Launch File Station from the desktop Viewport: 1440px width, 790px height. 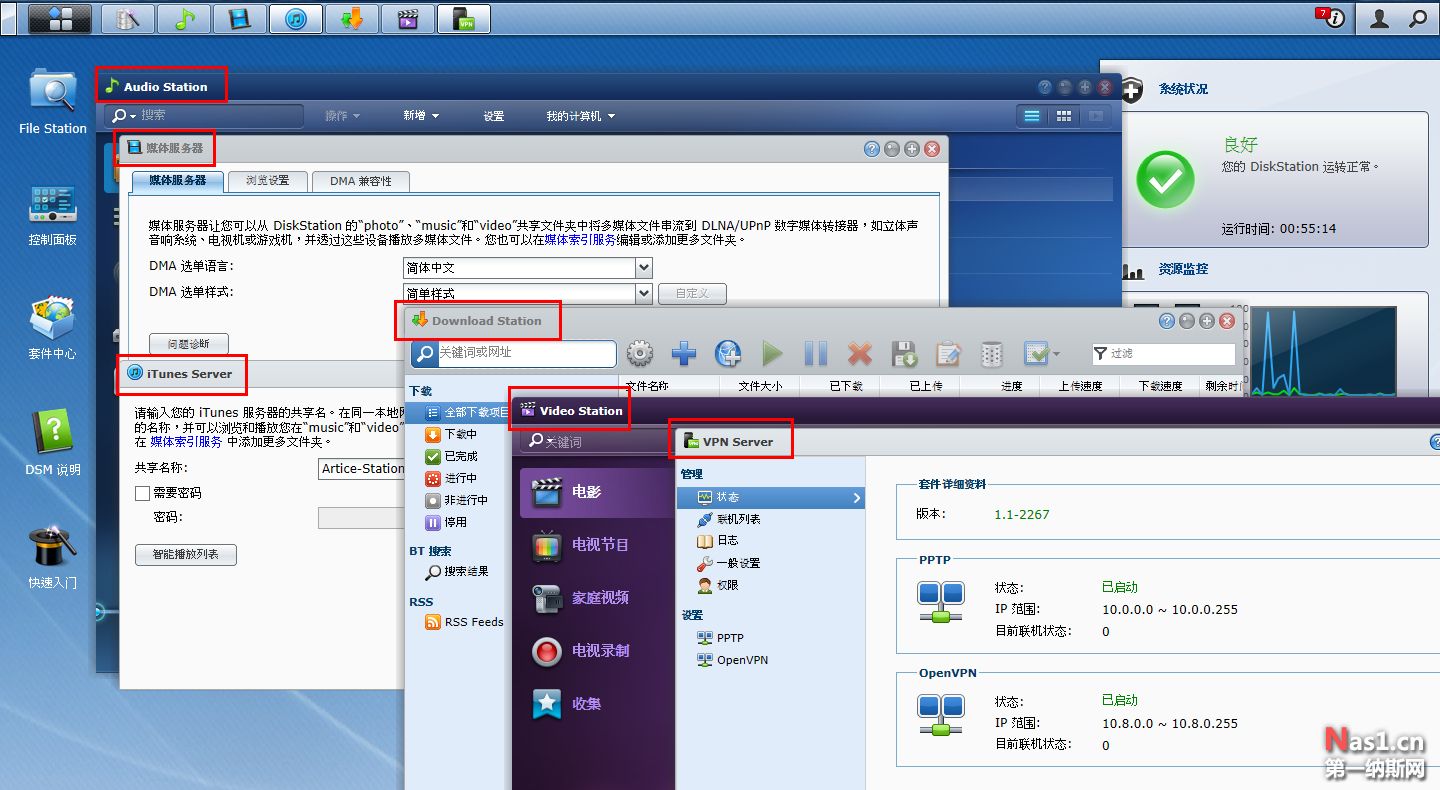(53, 102)
